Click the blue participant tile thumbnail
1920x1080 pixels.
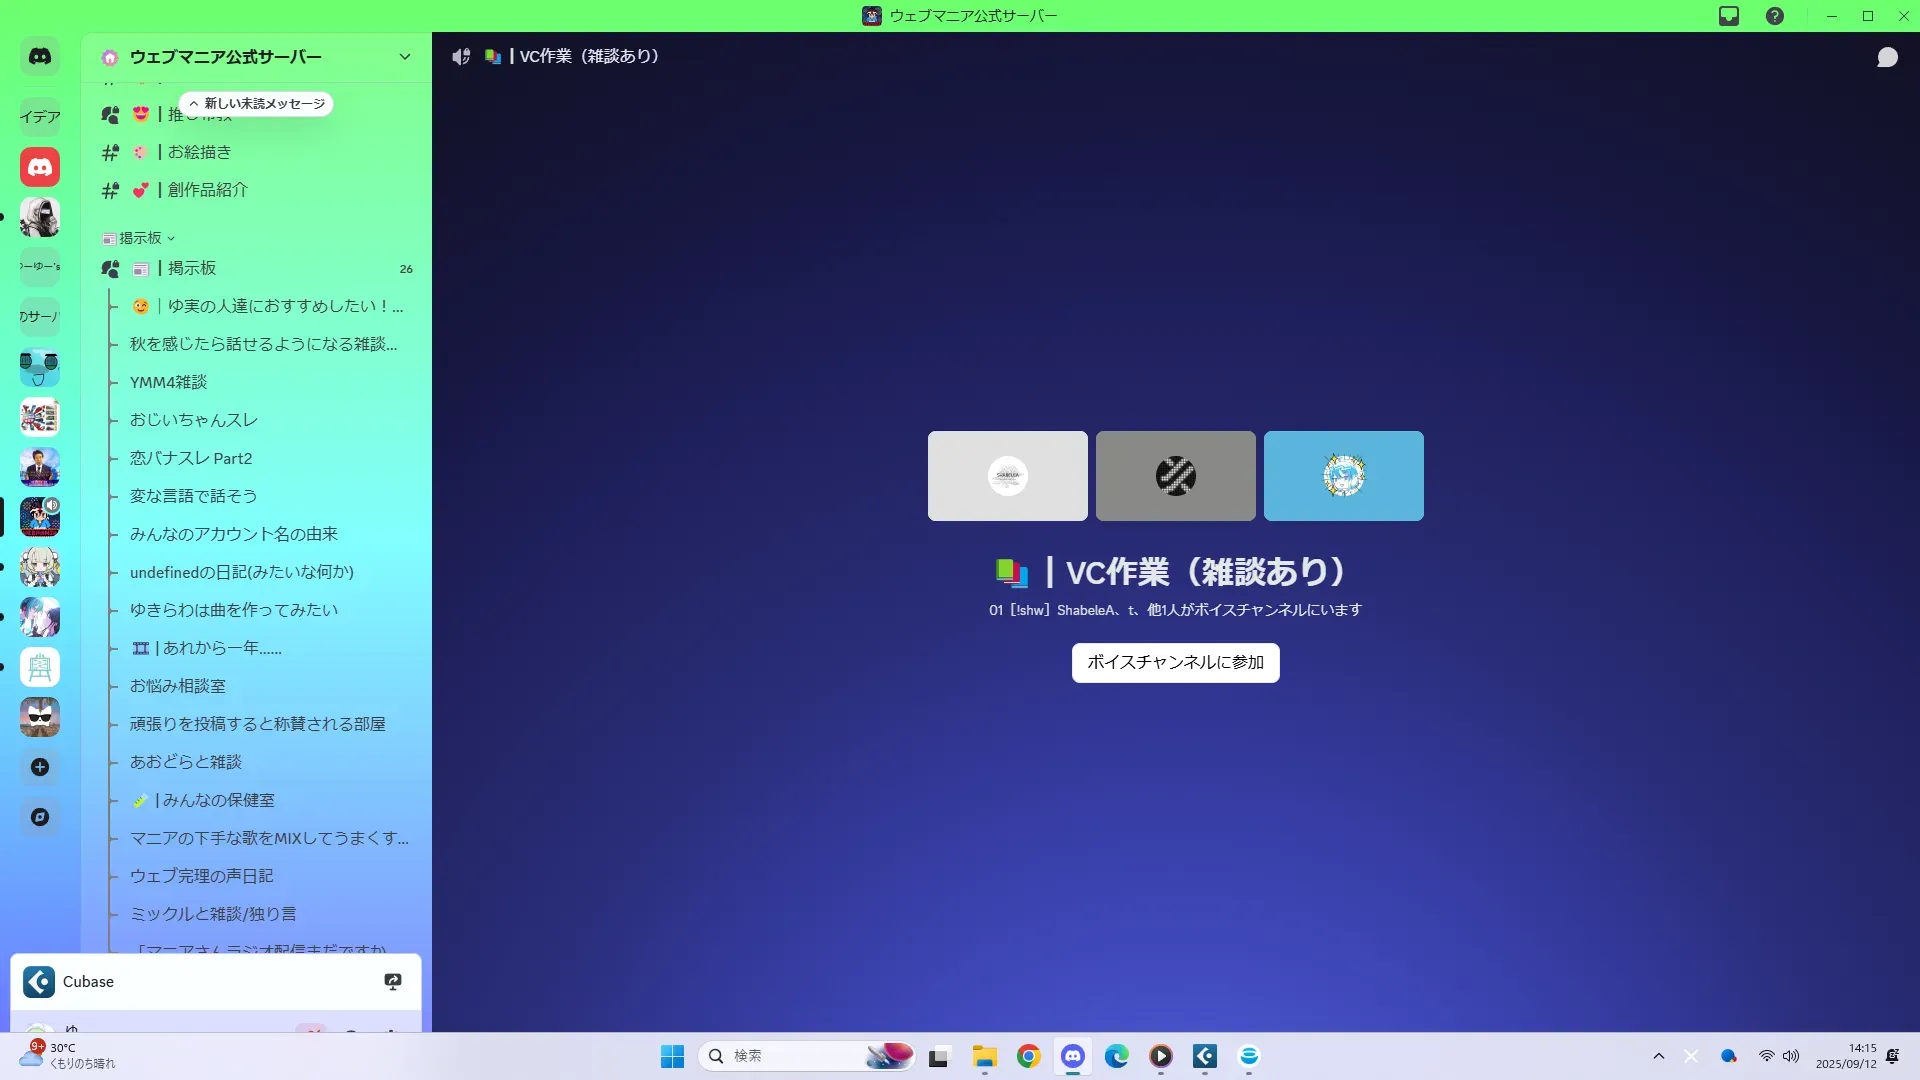[x=1343, y=476]
